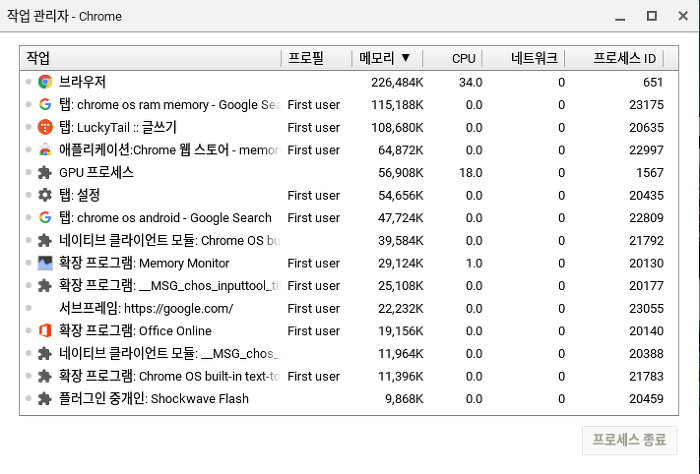This screenshot has width=700, height=474.
Task: Select the 브라우저 process row
Action: coord(349,82)
